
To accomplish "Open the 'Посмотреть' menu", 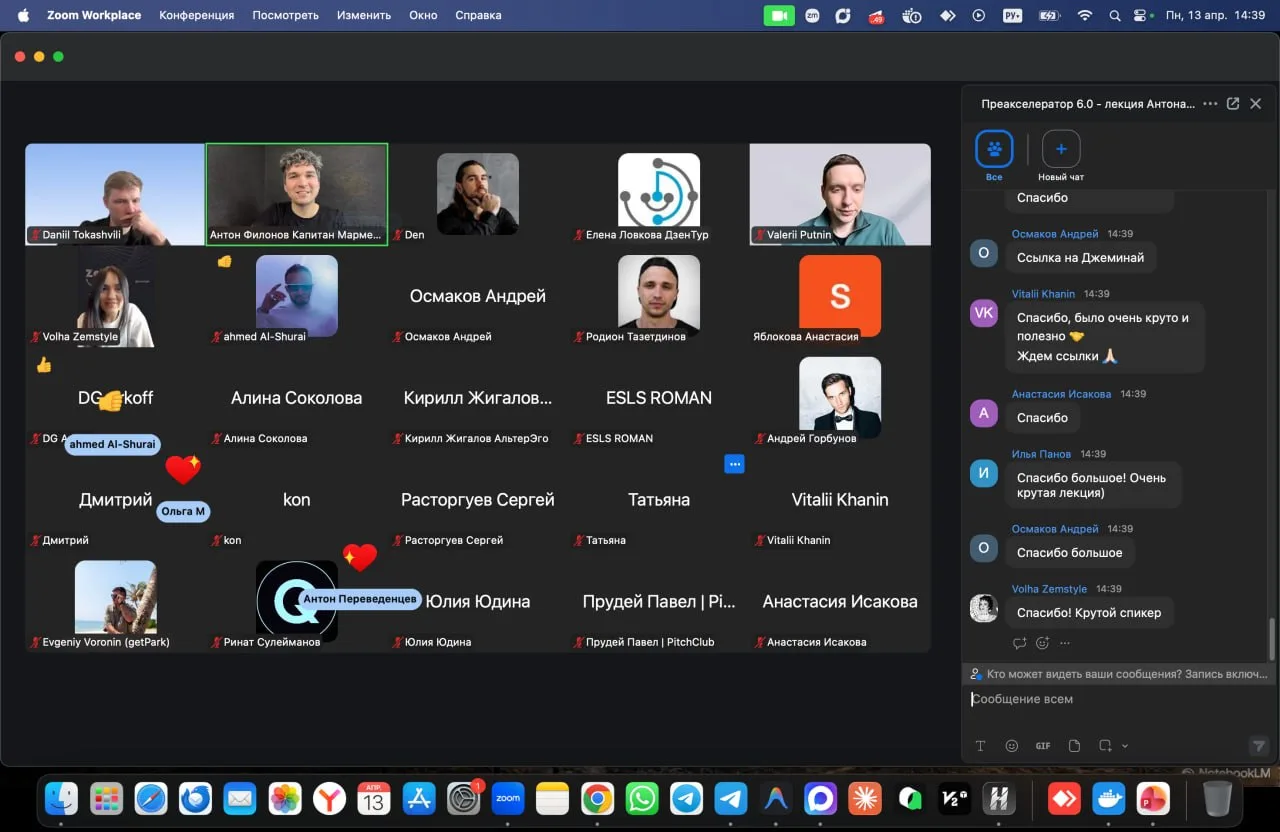I will 285,15.
